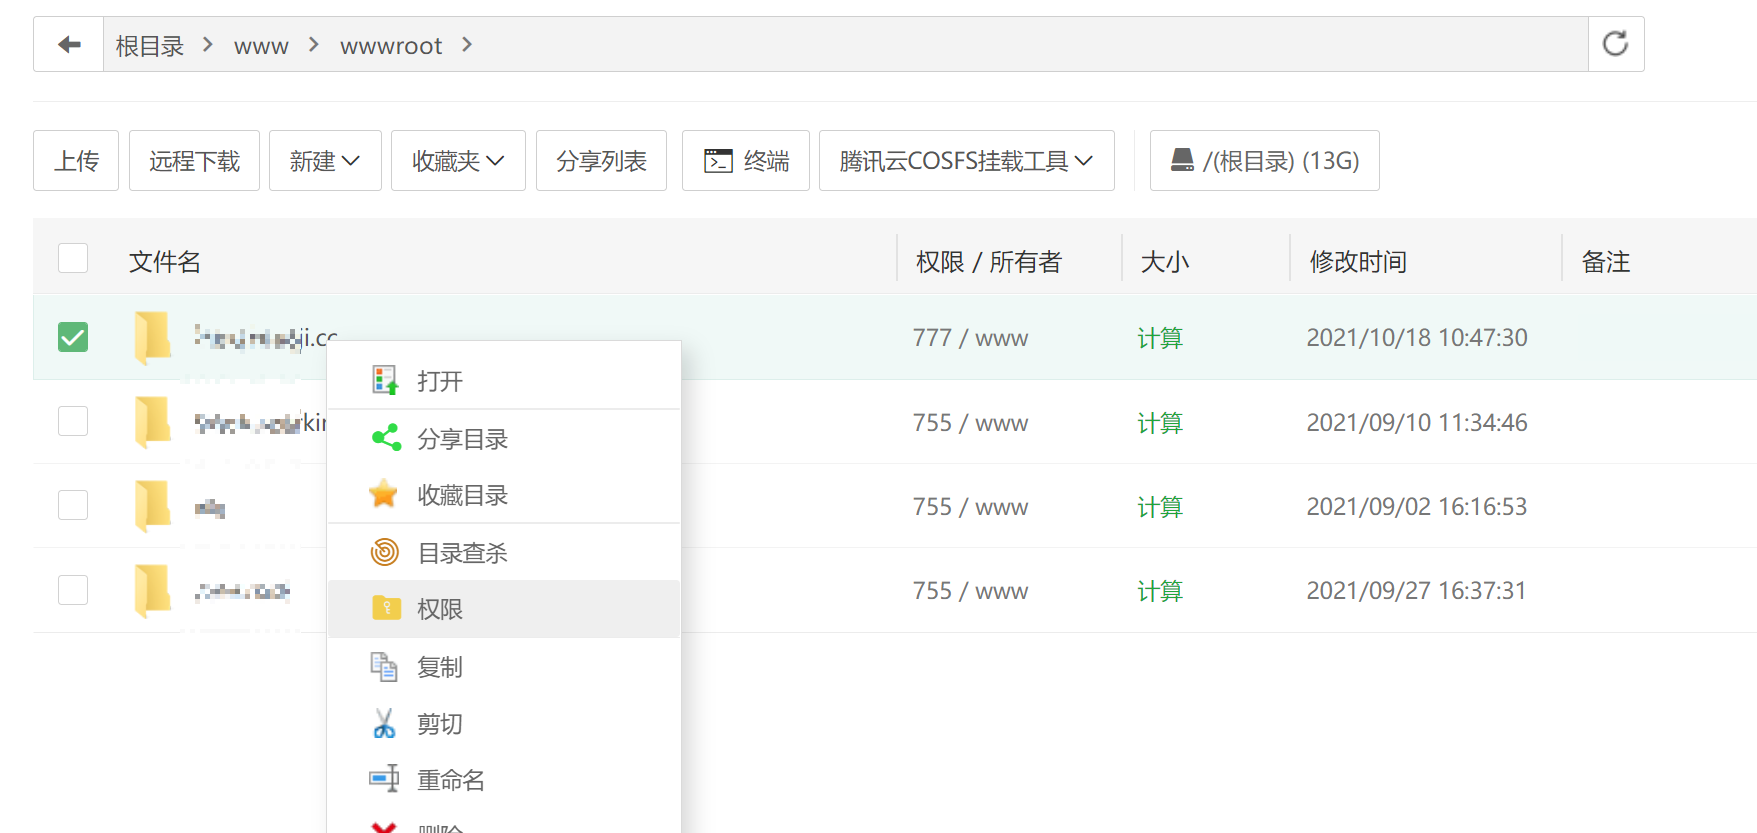Click chevron after www in breadcrumb

click(x=314, y=44)
